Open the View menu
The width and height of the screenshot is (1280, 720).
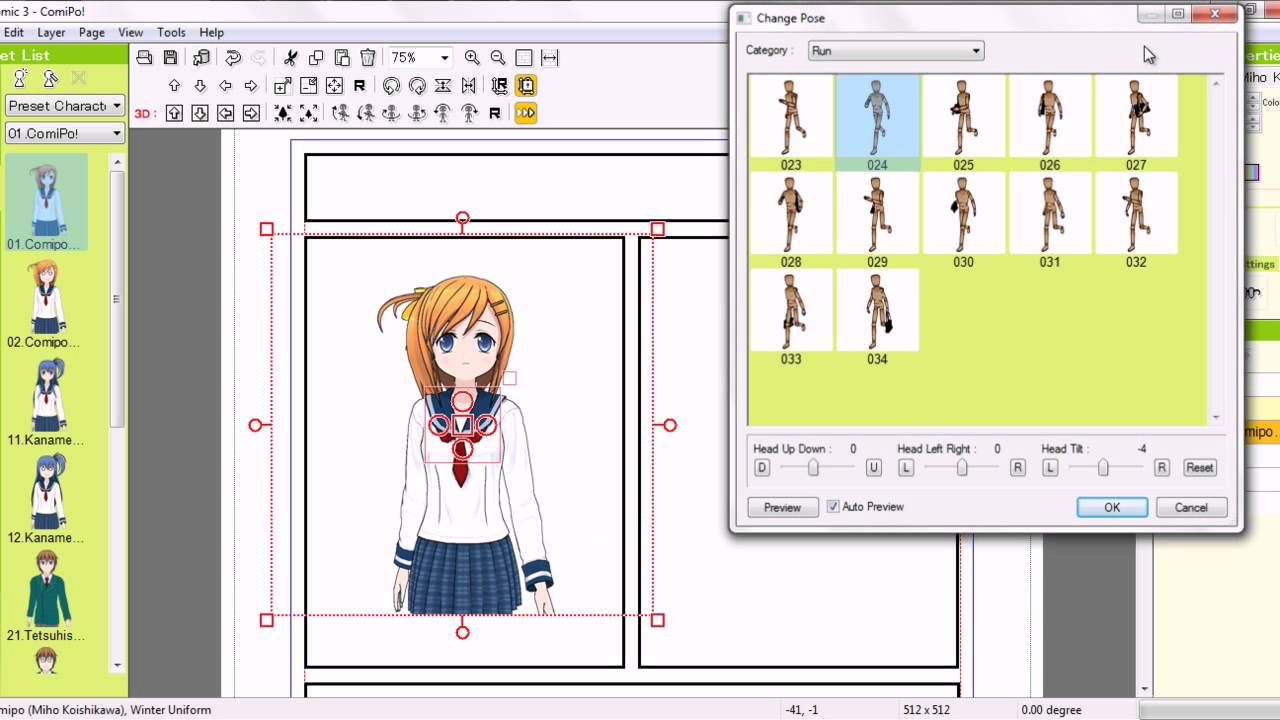click(x=131, y=33)
